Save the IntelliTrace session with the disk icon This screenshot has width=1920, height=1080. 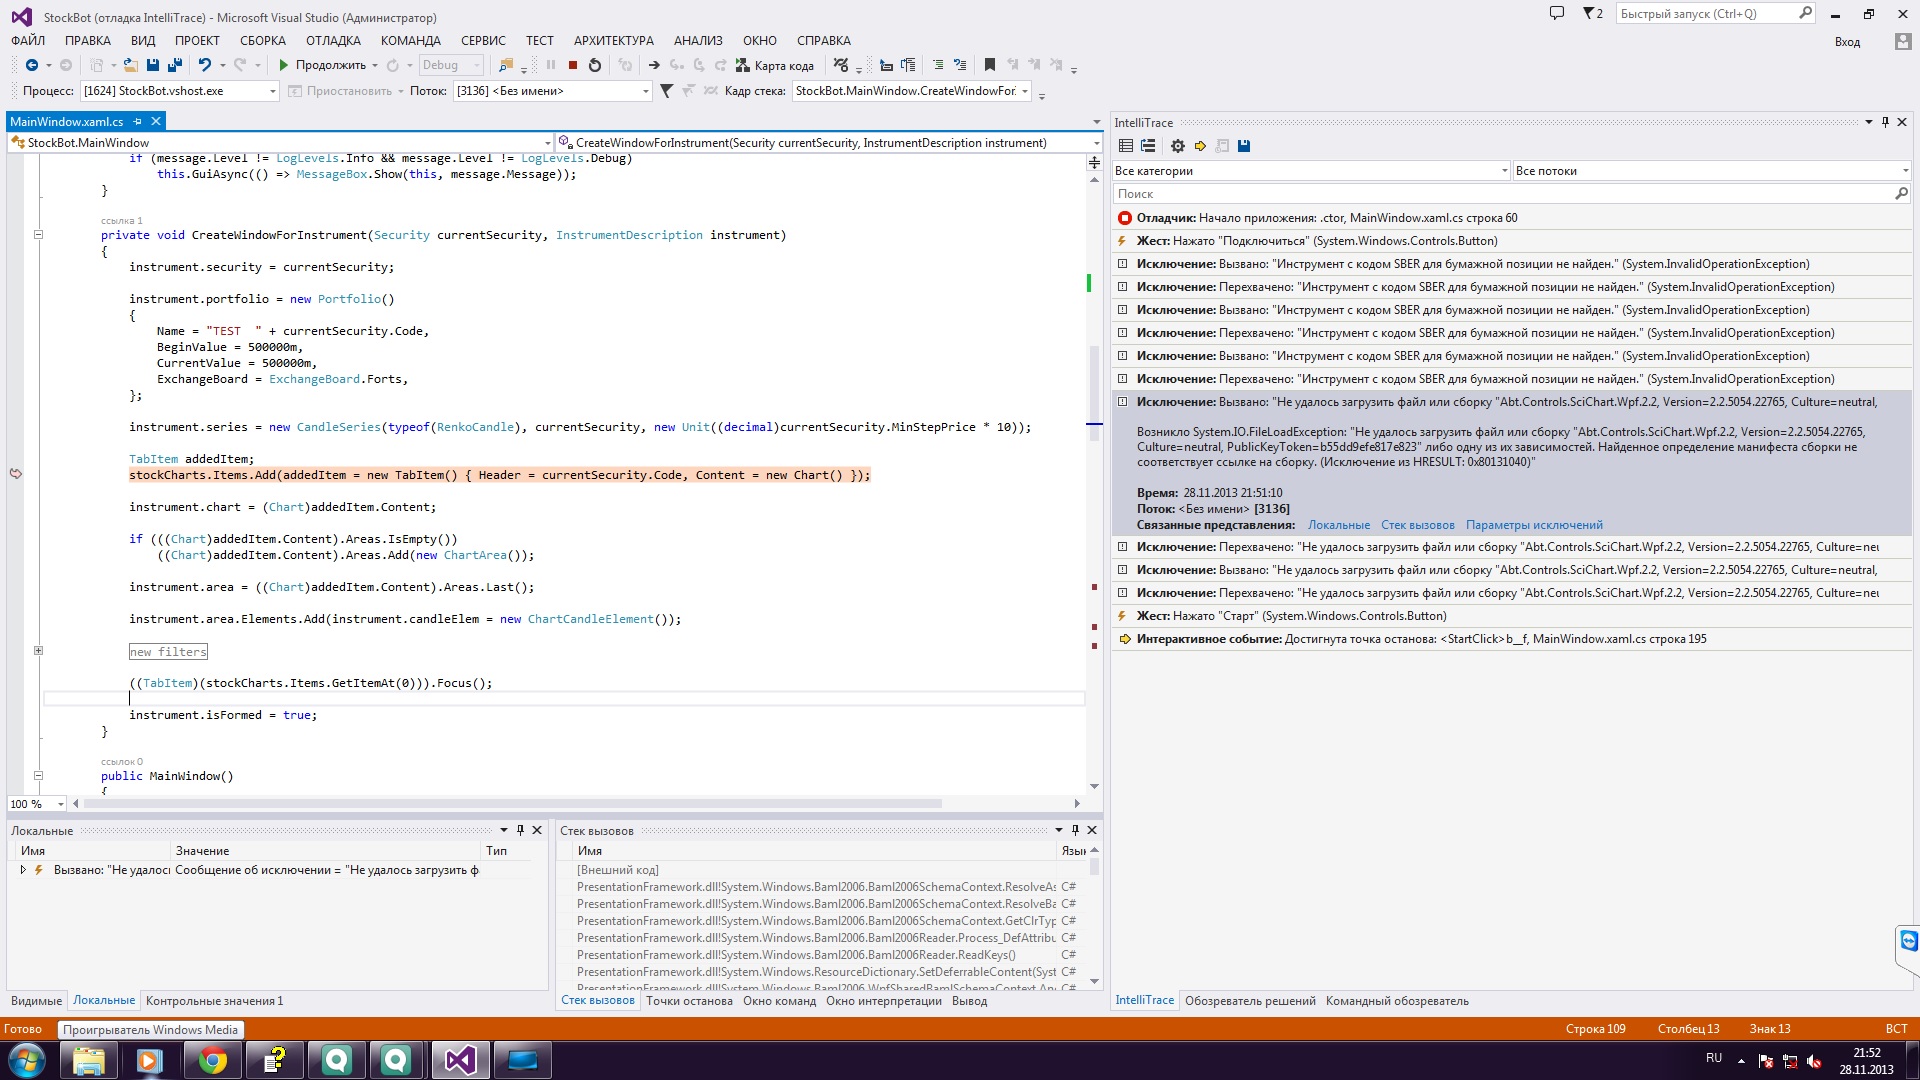click(1244, 146)
